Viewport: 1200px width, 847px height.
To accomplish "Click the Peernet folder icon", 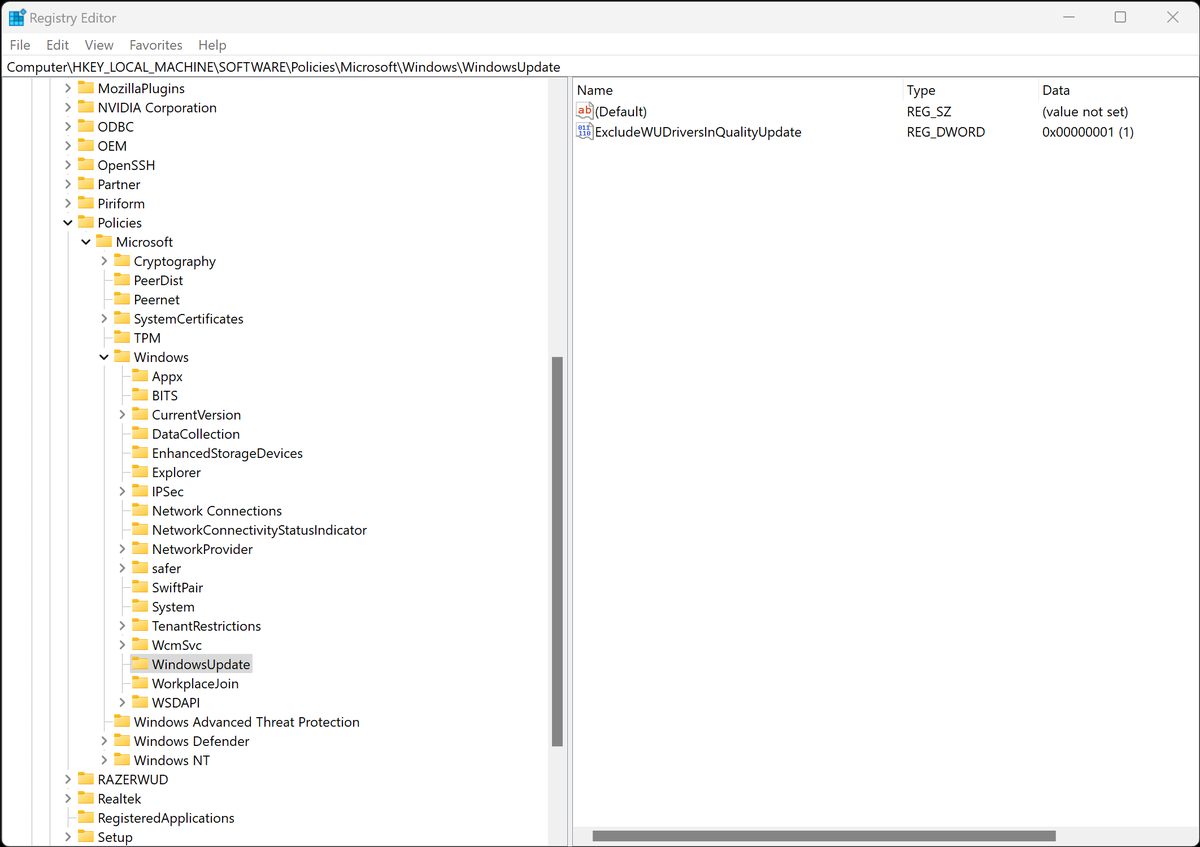I will click(x=122, y=299).
